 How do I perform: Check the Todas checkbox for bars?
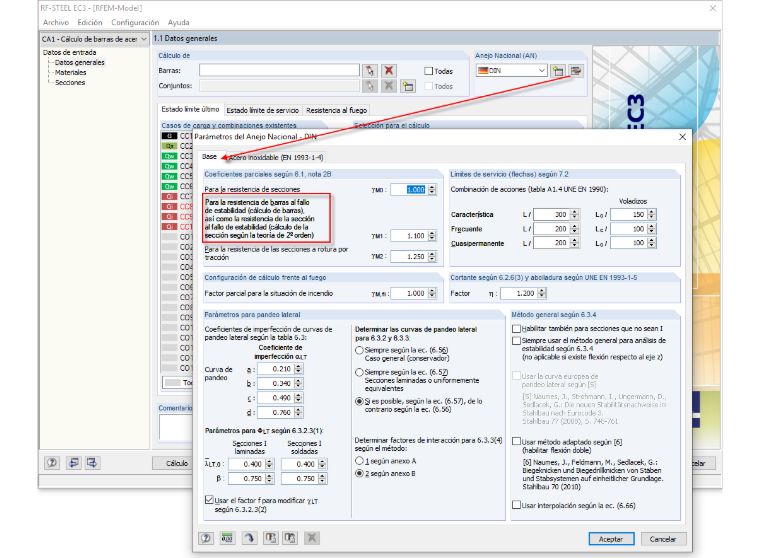pyautogui.click(x=428, y=71)
